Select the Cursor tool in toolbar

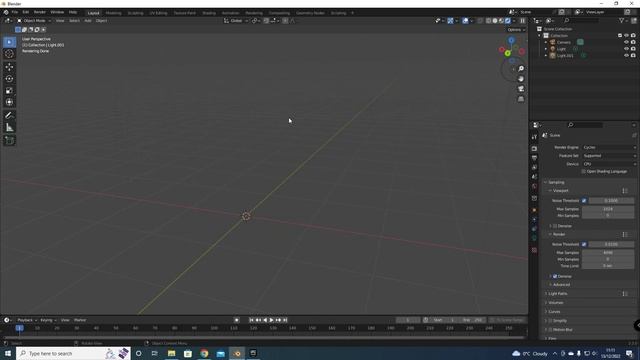[9, 54]
